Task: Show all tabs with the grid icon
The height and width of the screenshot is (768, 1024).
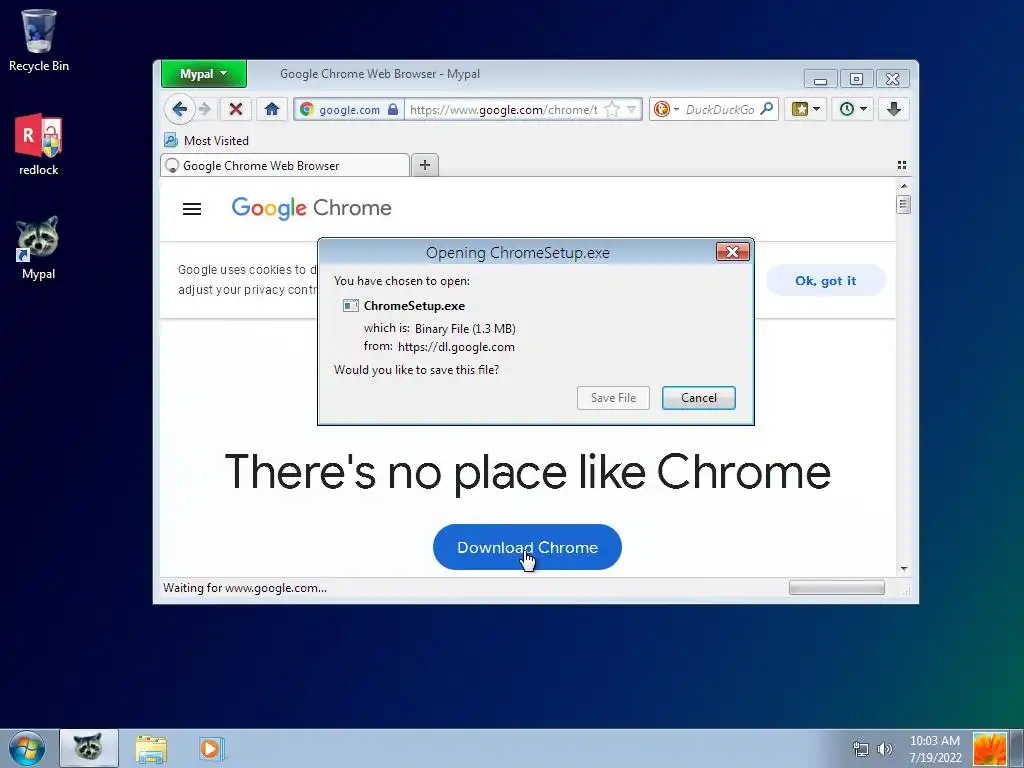Action: [x=902, y=165]
